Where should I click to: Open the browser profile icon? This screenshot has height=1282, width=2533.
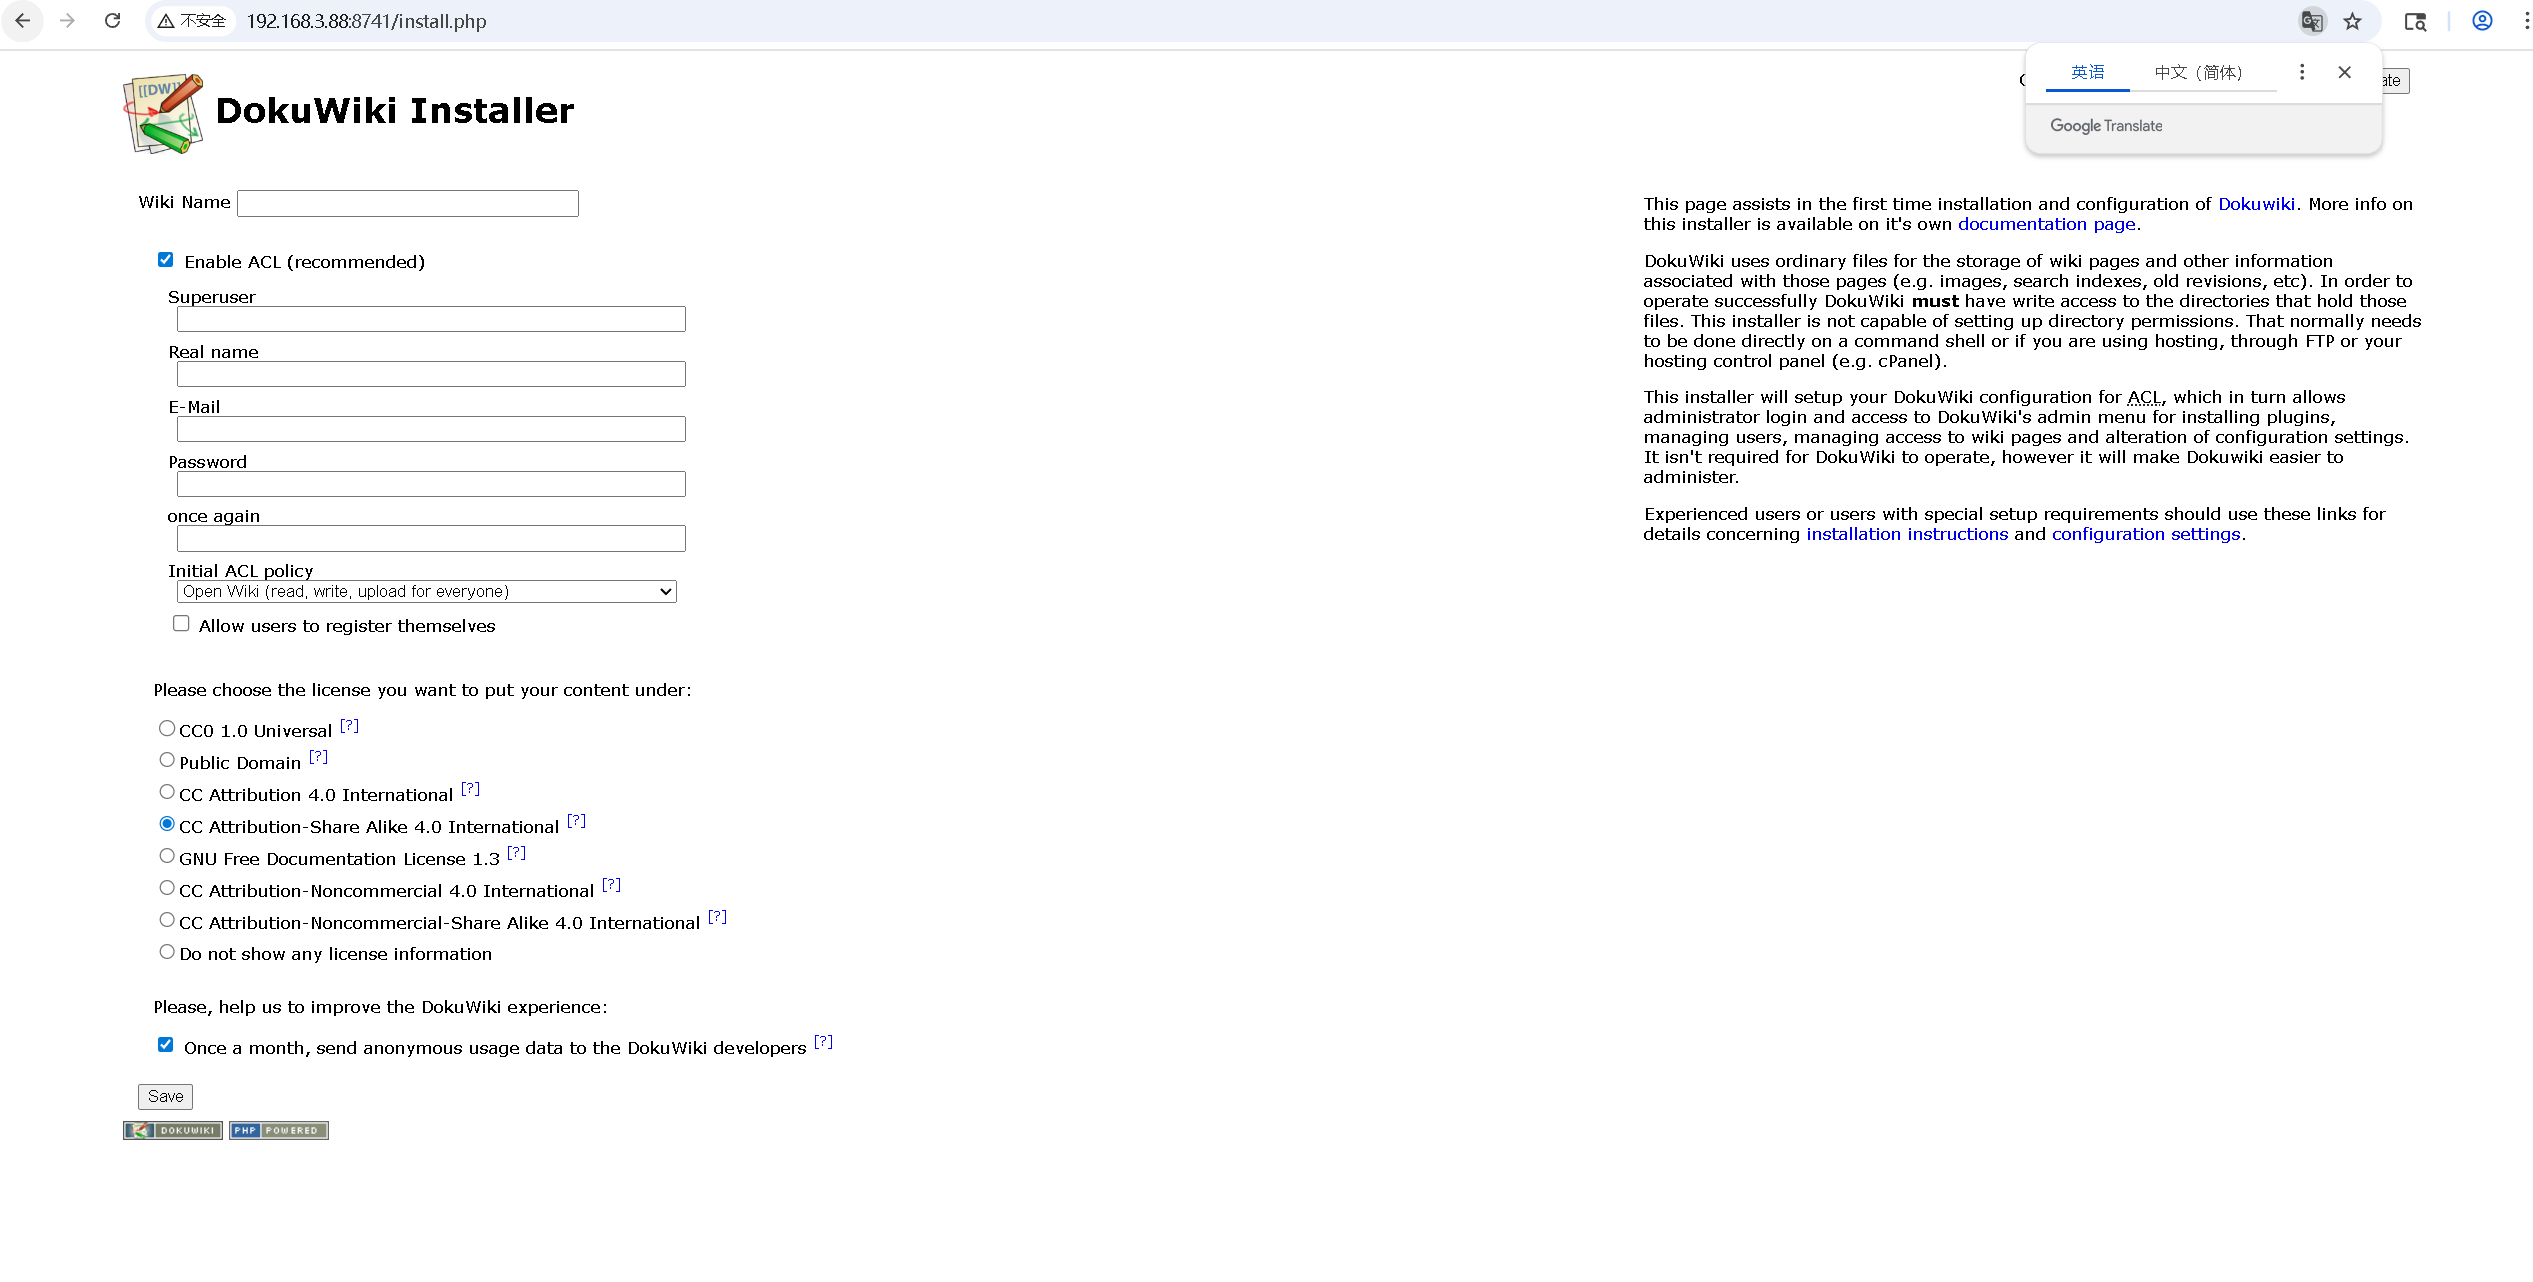point(2481,21)
